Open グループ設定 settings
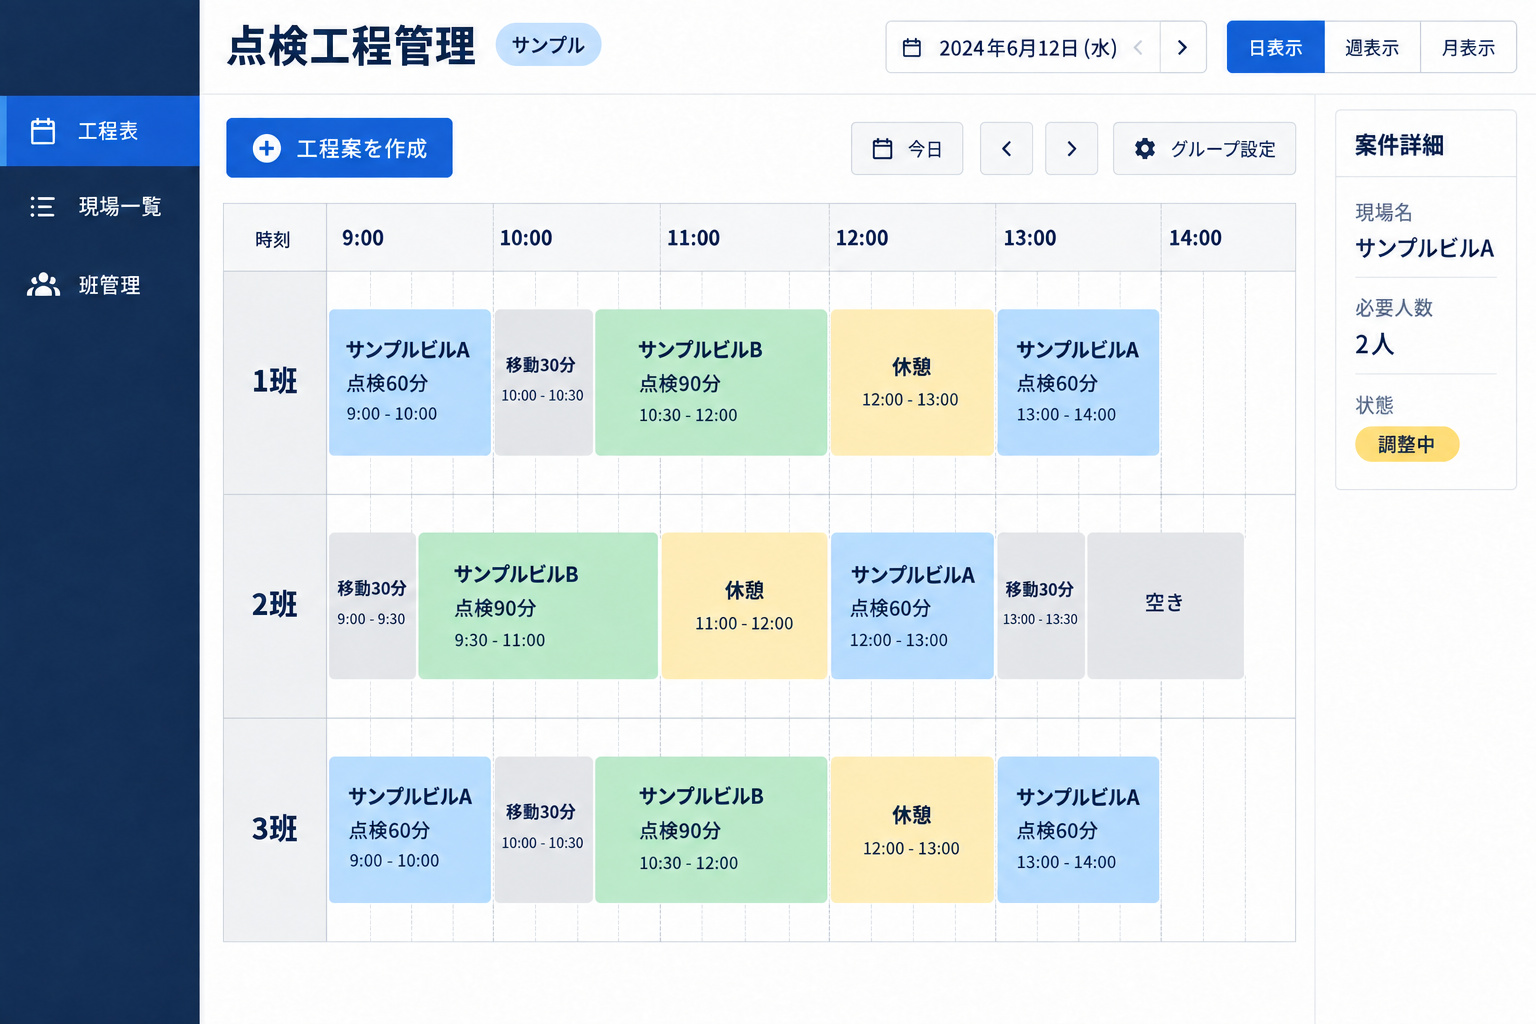Screen dimensions: 1536x1024 pyautogui.click(x=1204, y=149)
